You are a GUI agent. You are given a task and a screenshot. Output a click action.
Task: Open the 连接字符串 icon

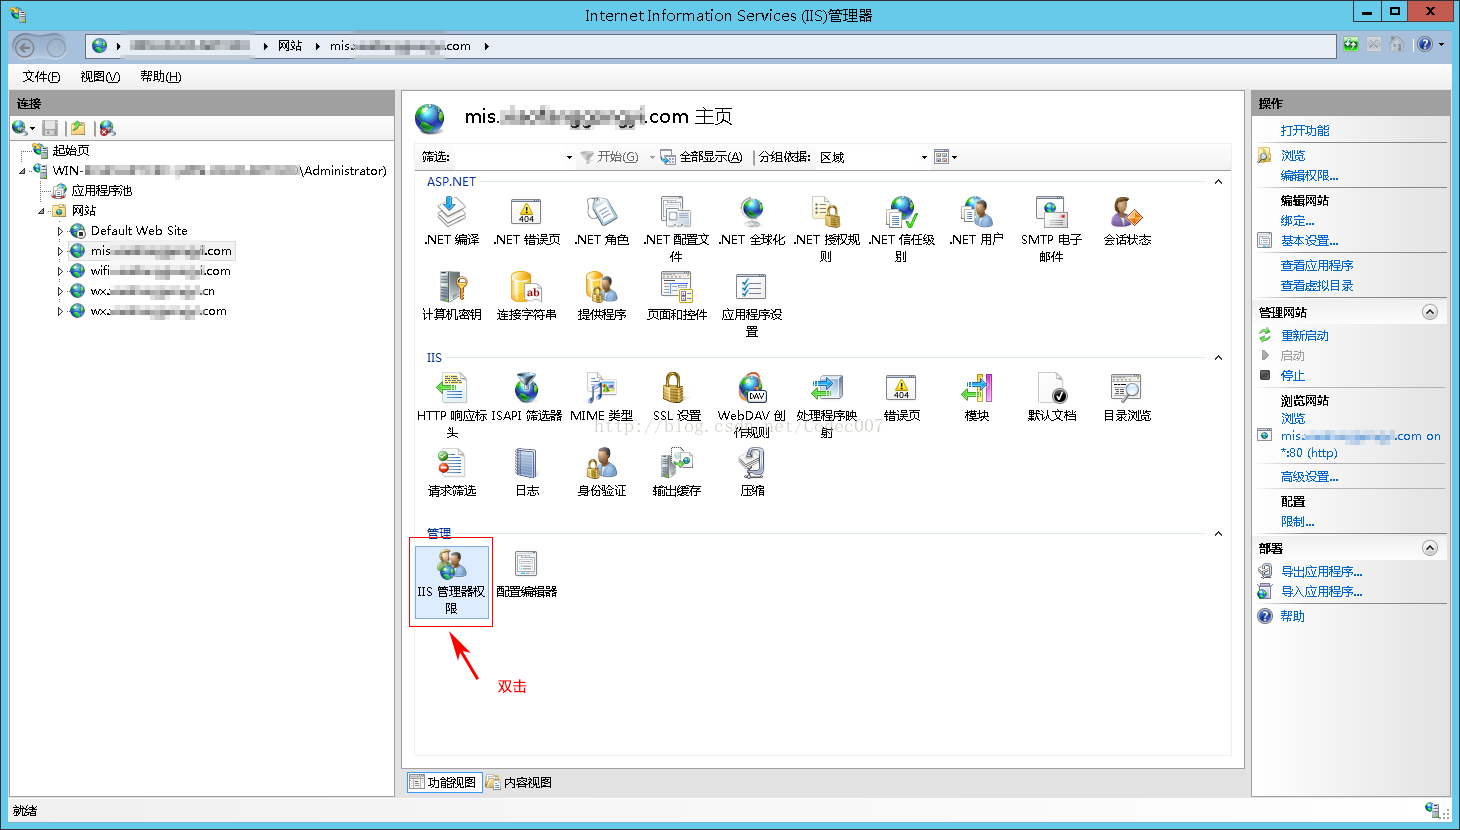(526, 289)
